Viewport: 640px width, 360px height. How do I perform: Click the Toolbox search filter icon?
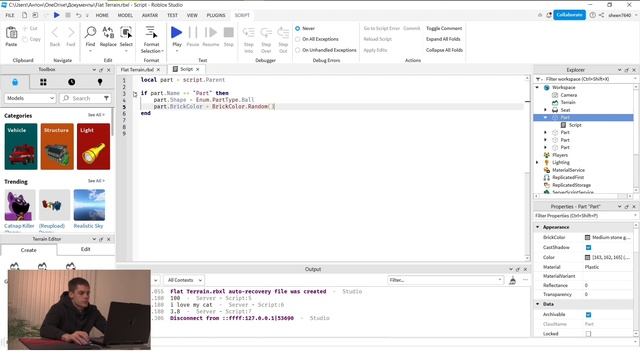pyautogui.click(x=107, y=98)
